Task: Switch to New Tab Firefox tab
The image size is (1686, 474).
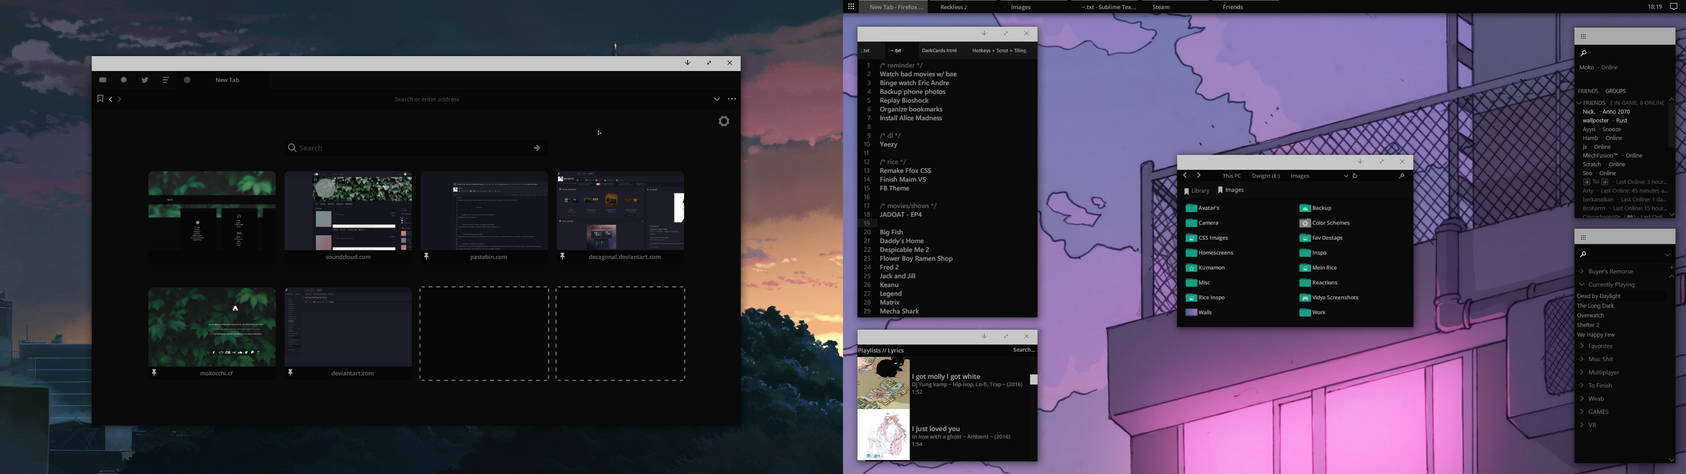Action: 227,80
